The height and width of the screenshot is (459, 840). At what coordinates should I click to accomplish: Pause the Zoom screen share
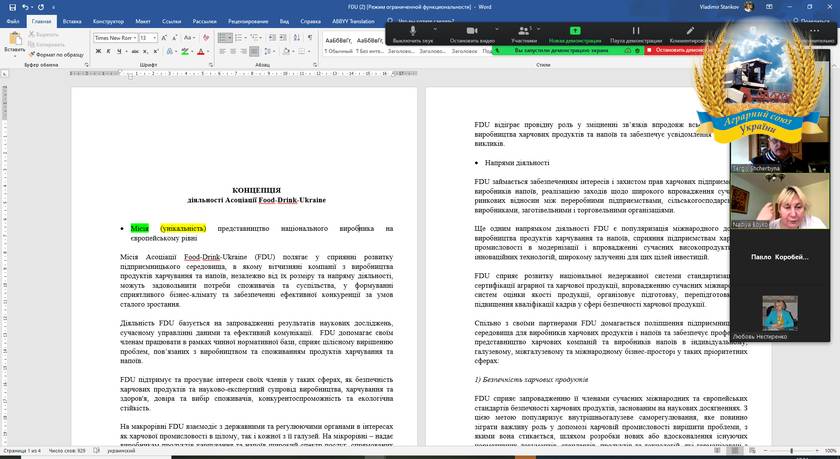(x=635, y=35)
